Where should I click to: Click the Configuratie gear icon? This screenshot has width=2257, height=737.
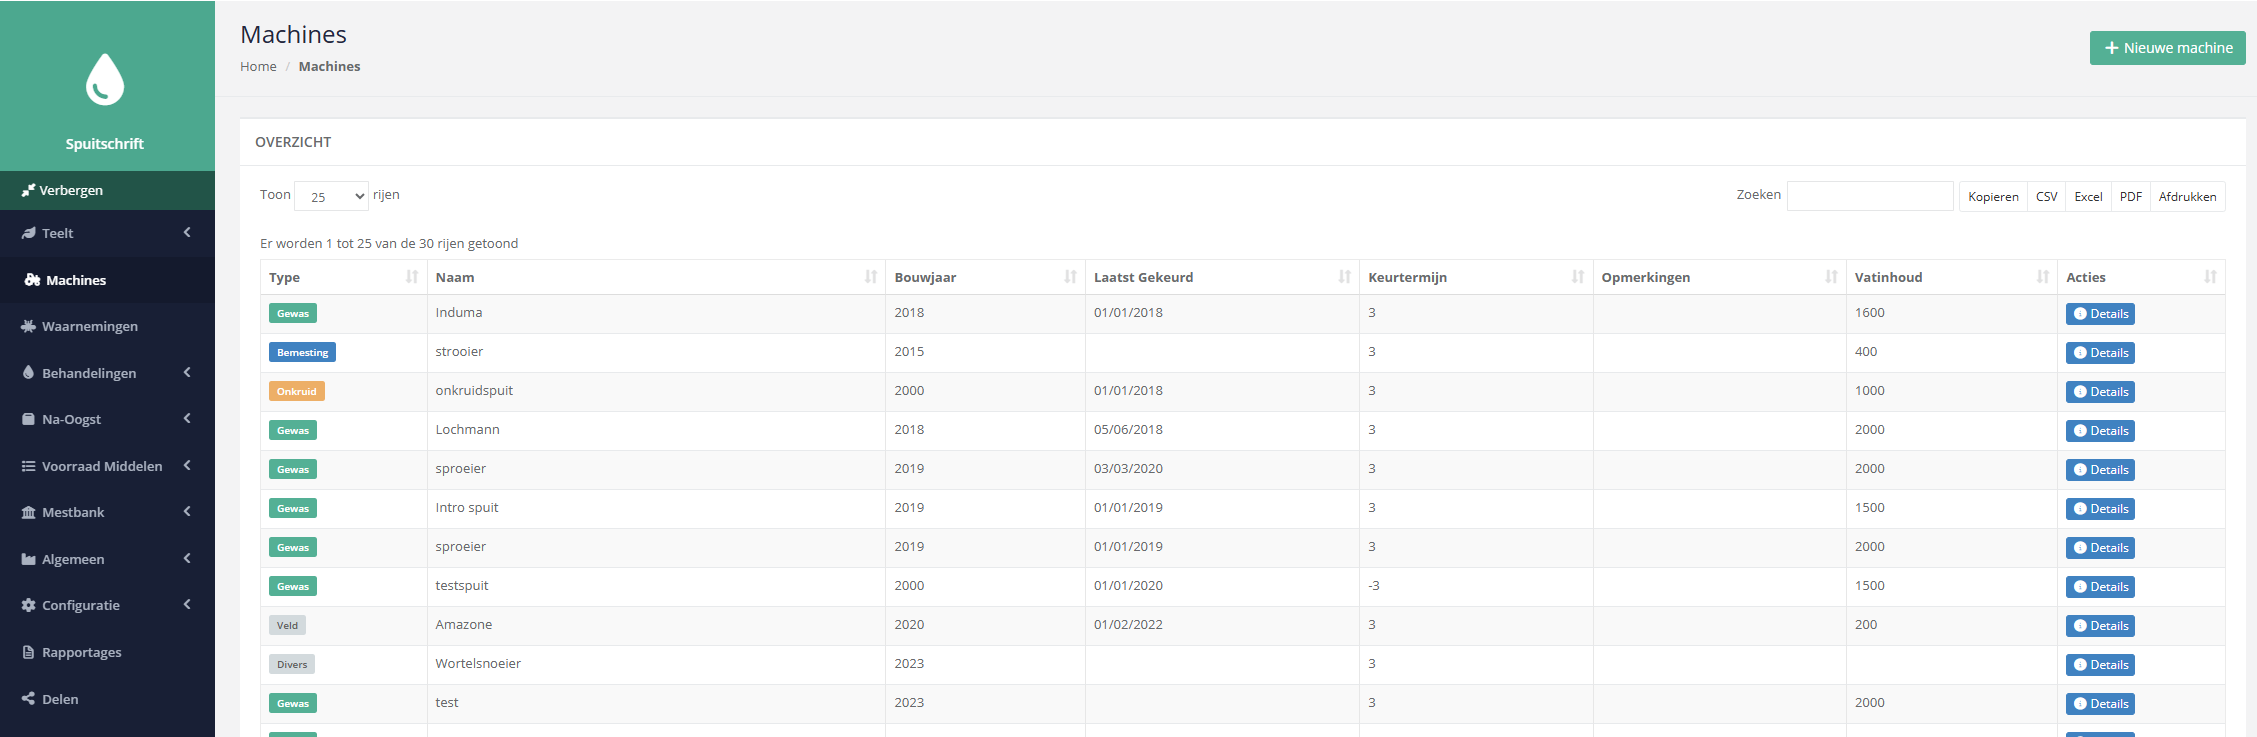(x=29, y=605)
